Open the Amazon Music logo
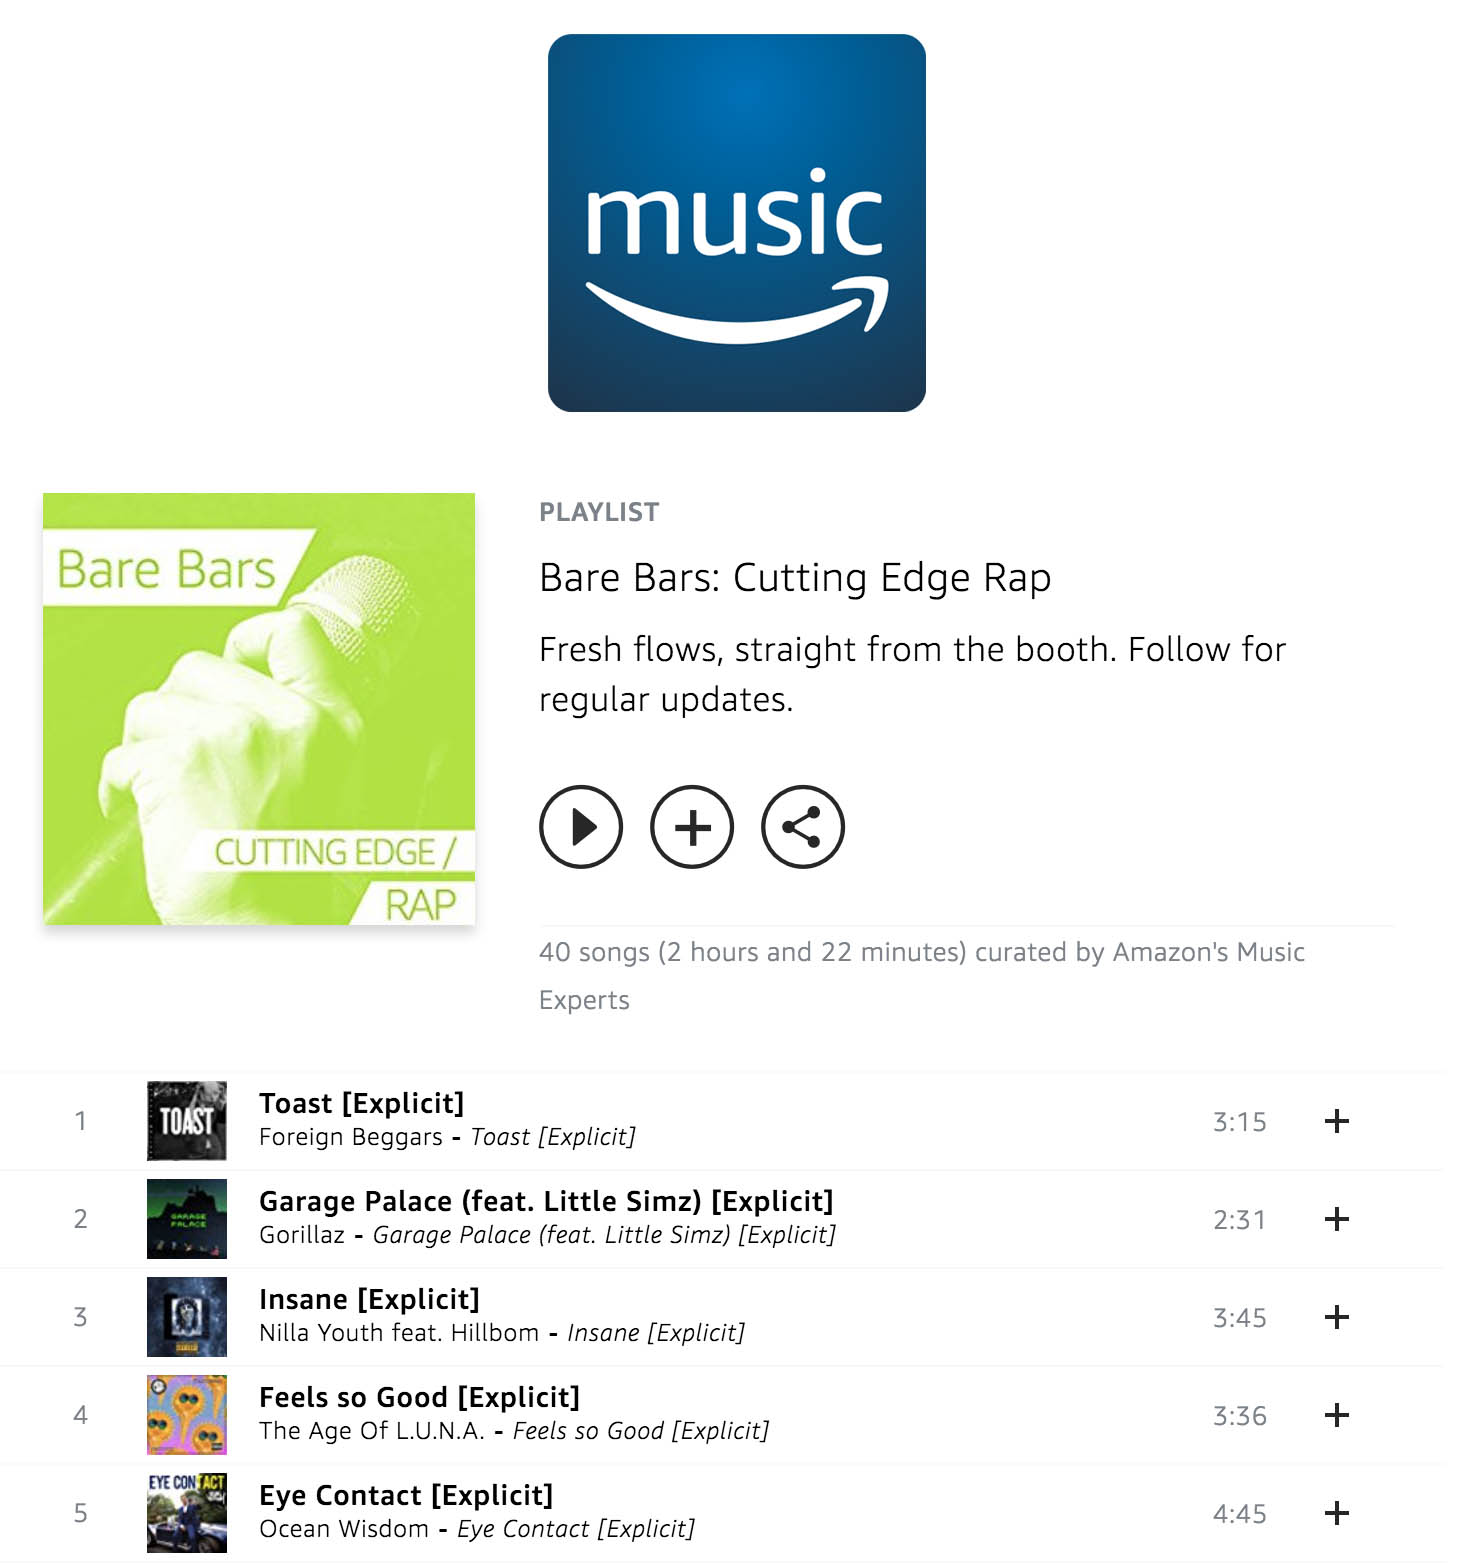 [737, 223]
